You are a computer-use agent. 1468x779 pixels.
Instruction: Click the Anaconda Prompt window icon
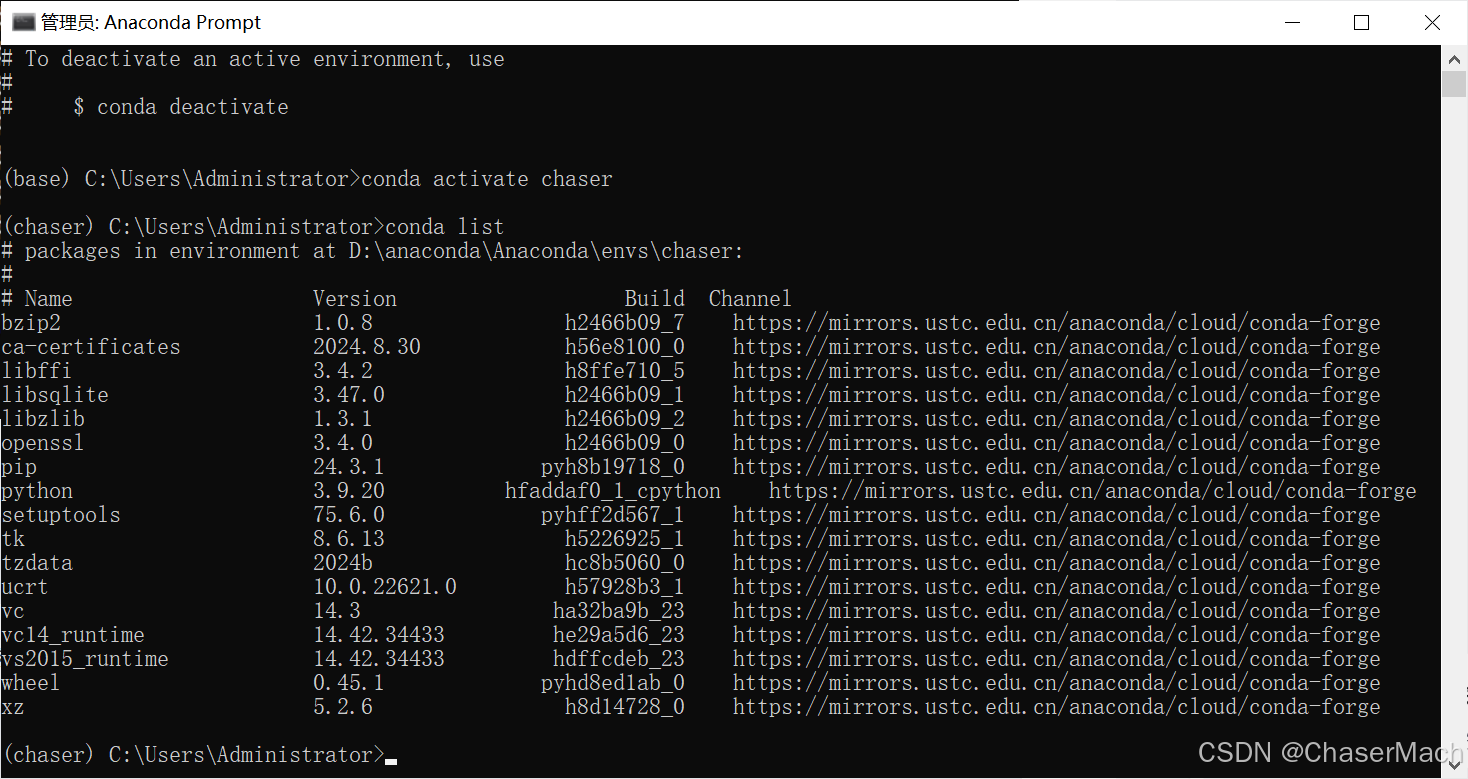(23, 22)
